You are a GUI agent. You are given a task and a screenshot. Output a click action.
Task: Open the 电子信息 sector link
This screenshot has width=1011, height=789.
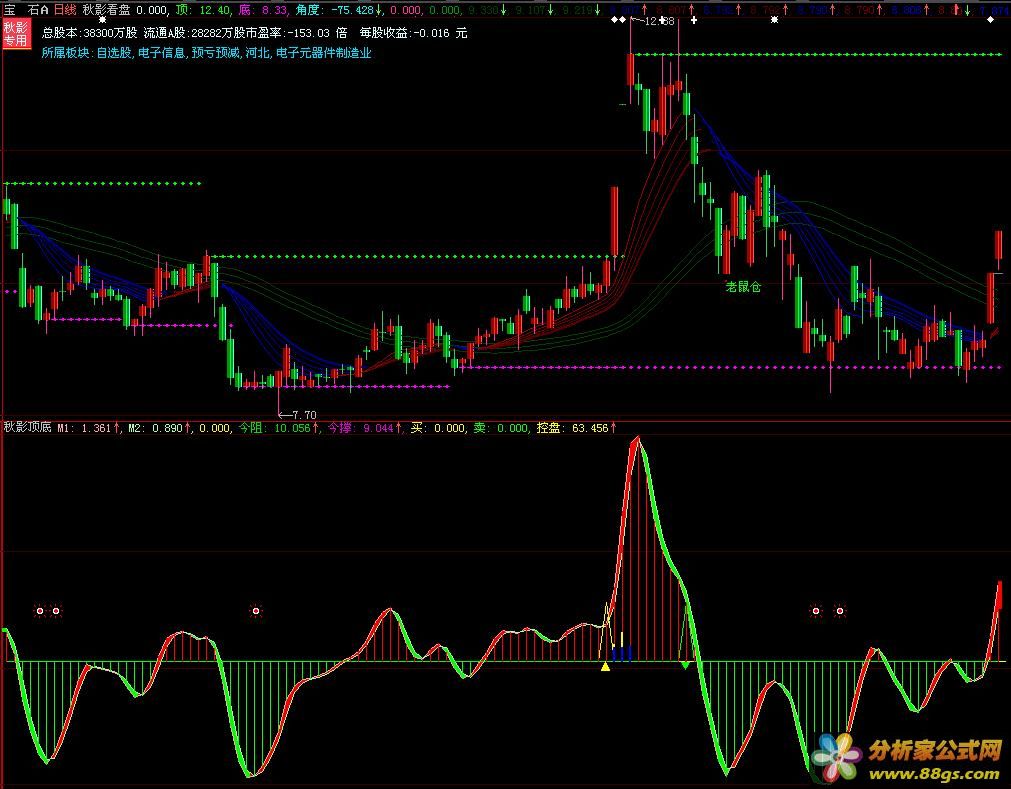point(162,53)
